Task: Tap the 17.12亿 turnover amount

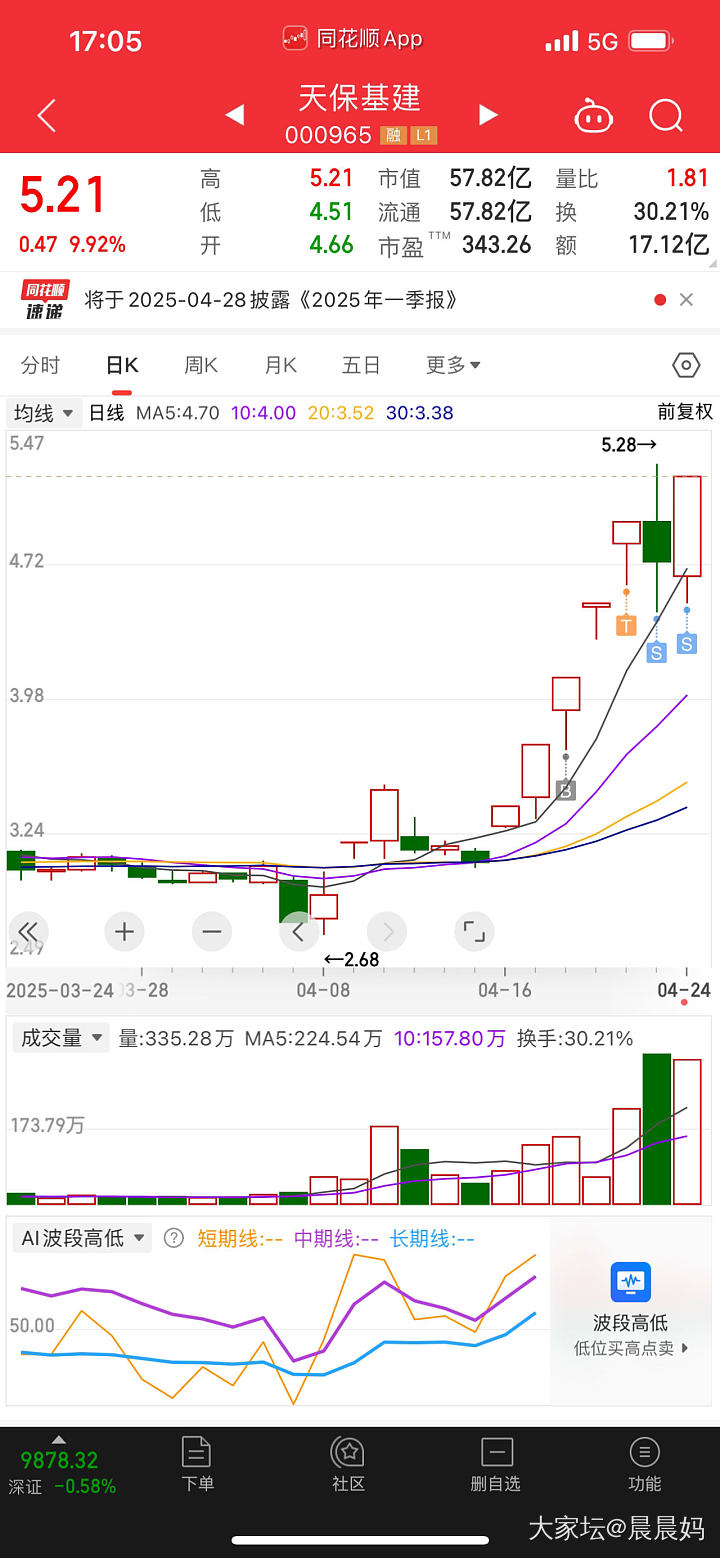Action: click(x=669, y=244)
